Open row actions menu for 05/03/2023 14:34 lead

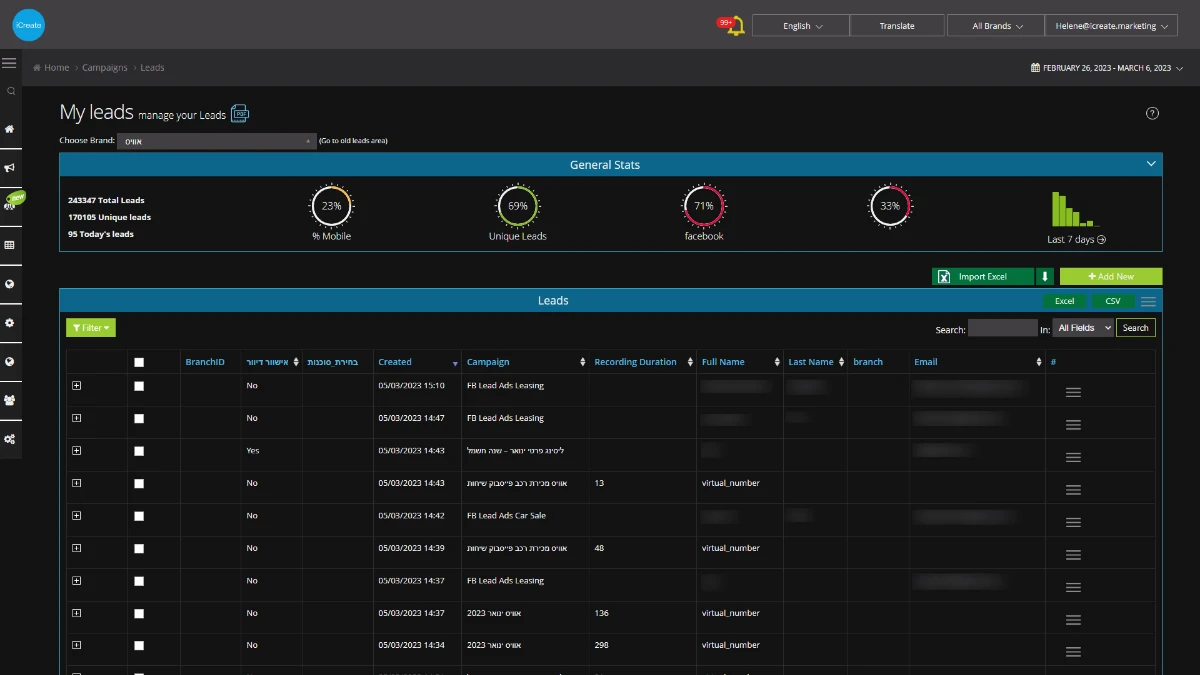(1073, 652)
